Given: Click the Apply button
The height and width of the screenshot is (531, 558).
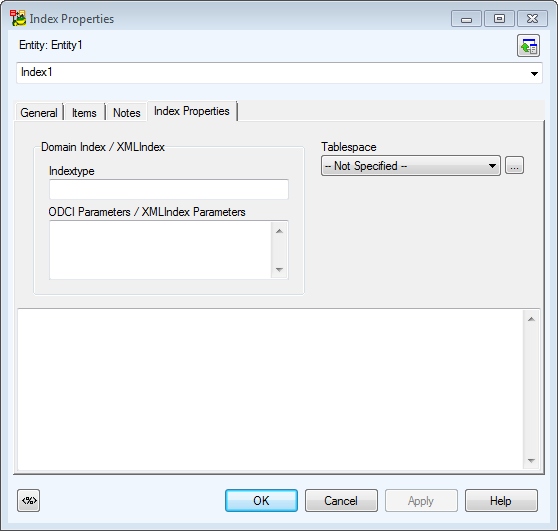Looking at the screenshot, I should click(421, 500).
